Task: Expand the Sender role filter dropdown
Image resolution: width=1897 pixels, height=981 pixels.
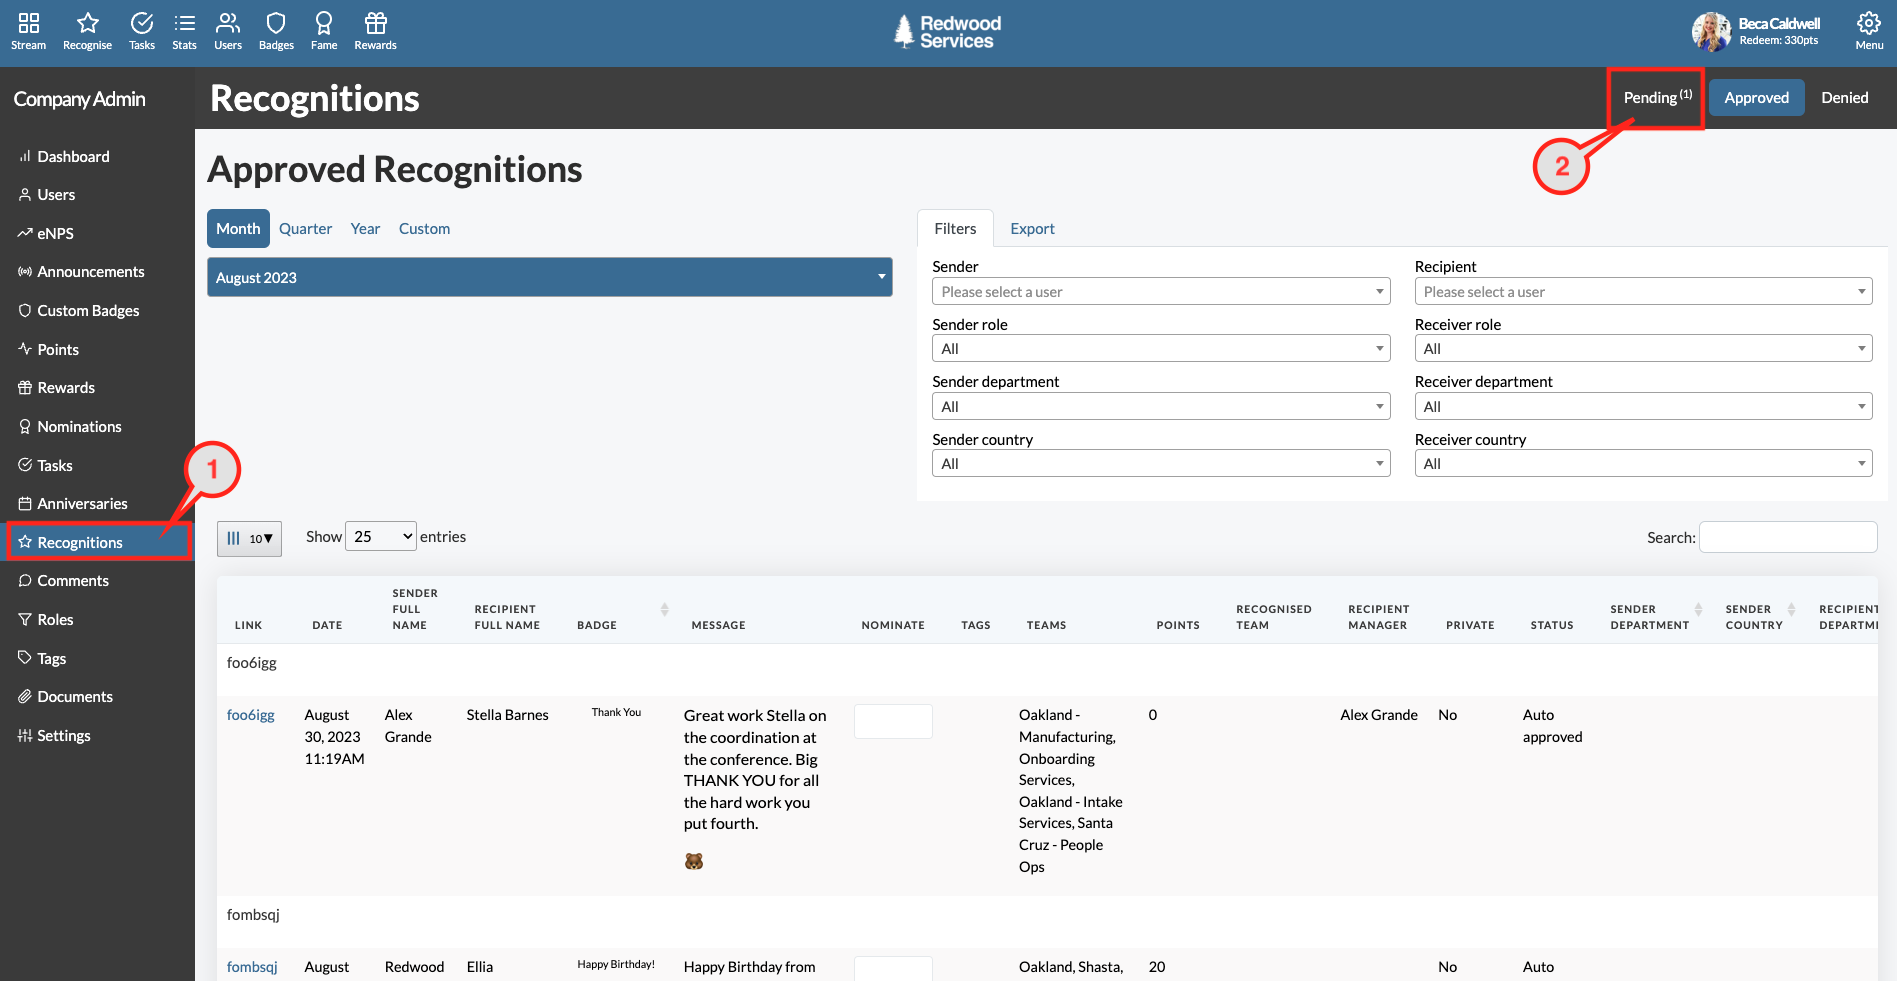Action: tap(1160, 347)
